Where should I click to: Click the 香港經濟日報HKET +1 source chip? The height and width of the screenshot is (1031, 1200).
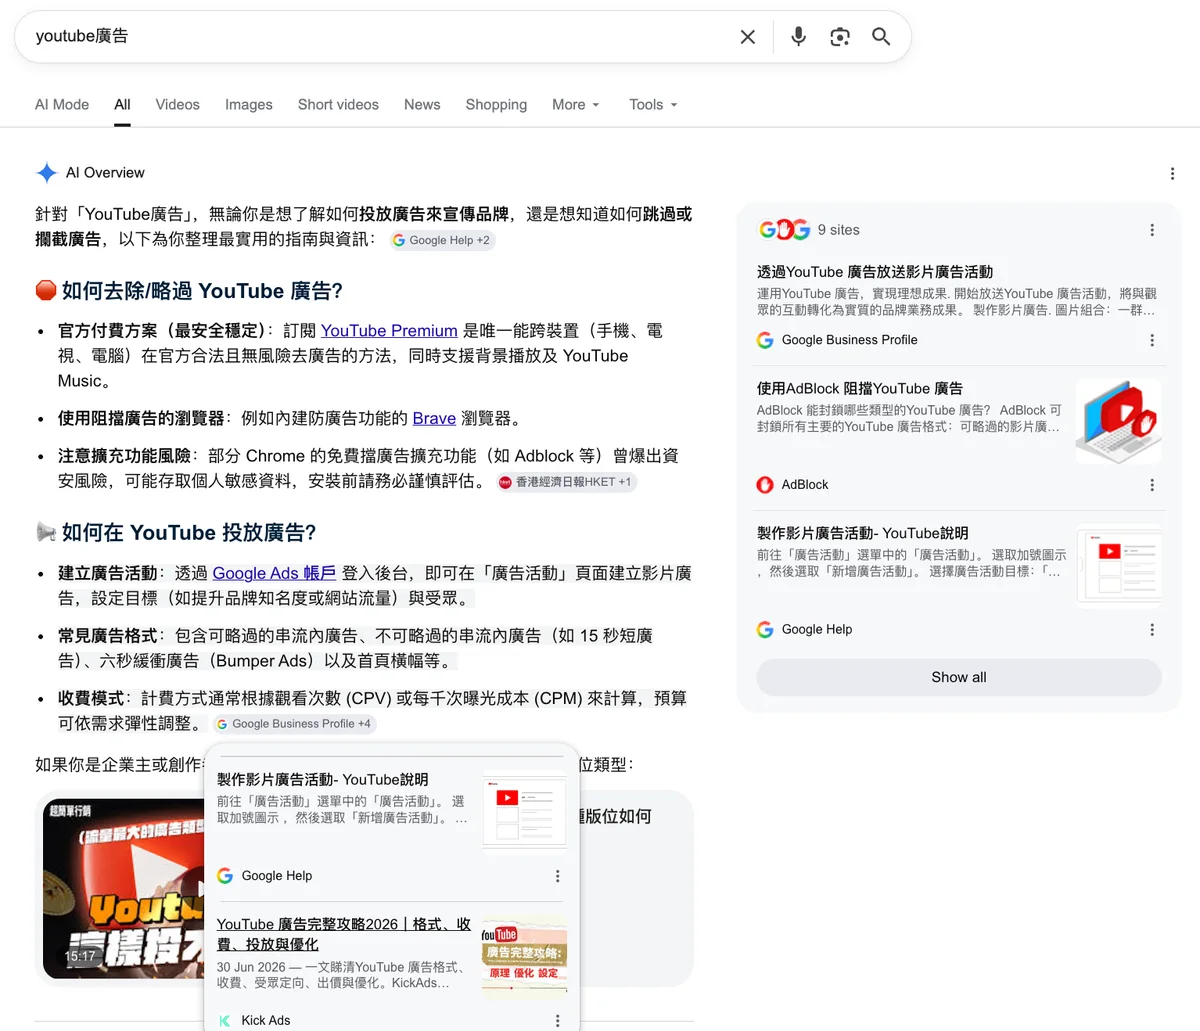[566, 482]
